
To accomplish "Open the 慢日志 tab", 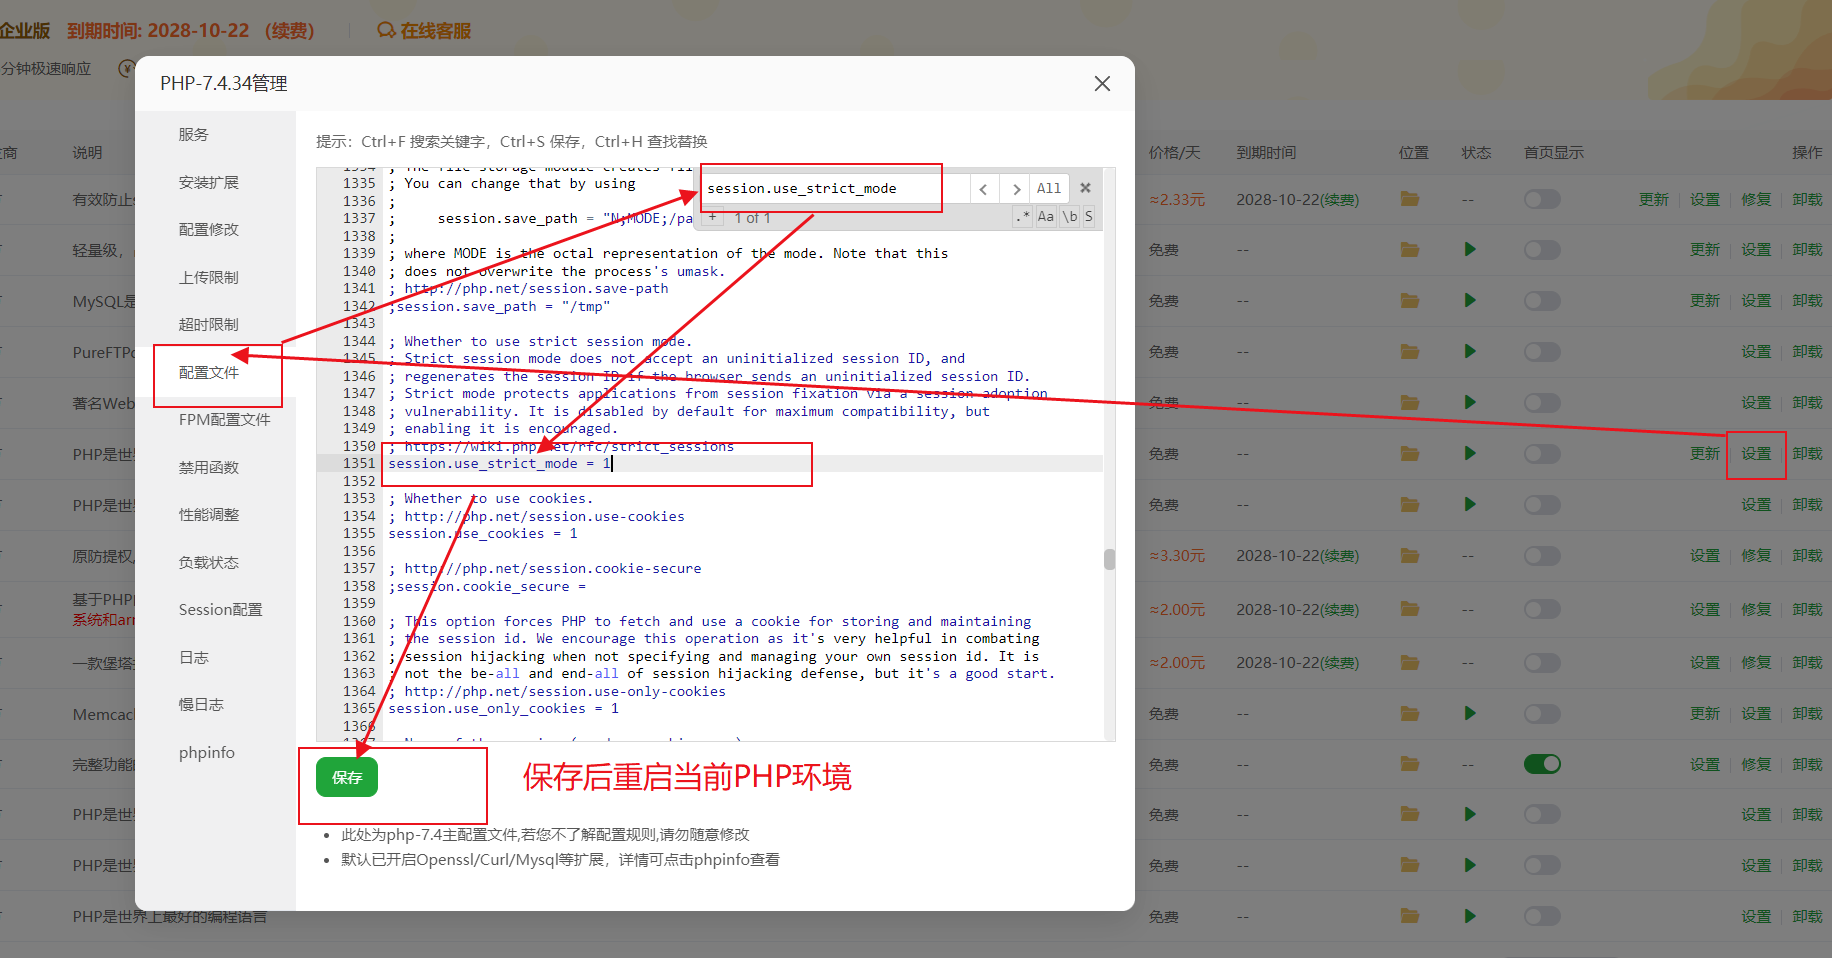I will click(x=201, y=704).
